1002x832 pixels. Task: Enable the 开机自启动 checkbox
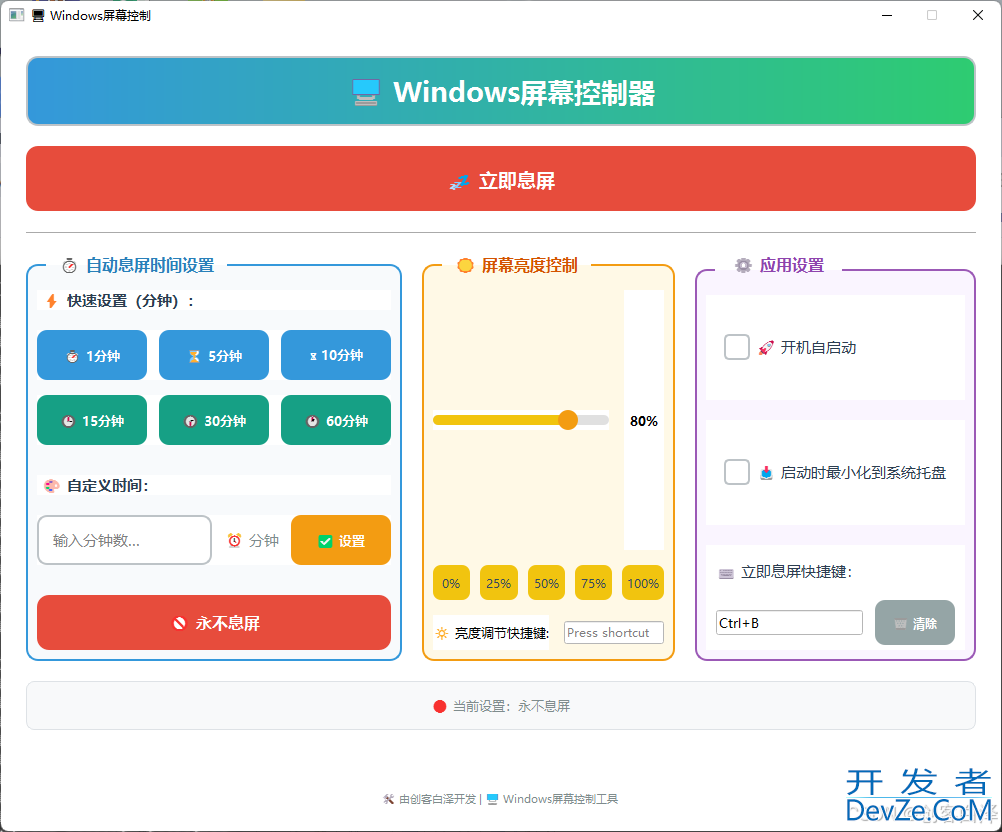coord(737,347)
